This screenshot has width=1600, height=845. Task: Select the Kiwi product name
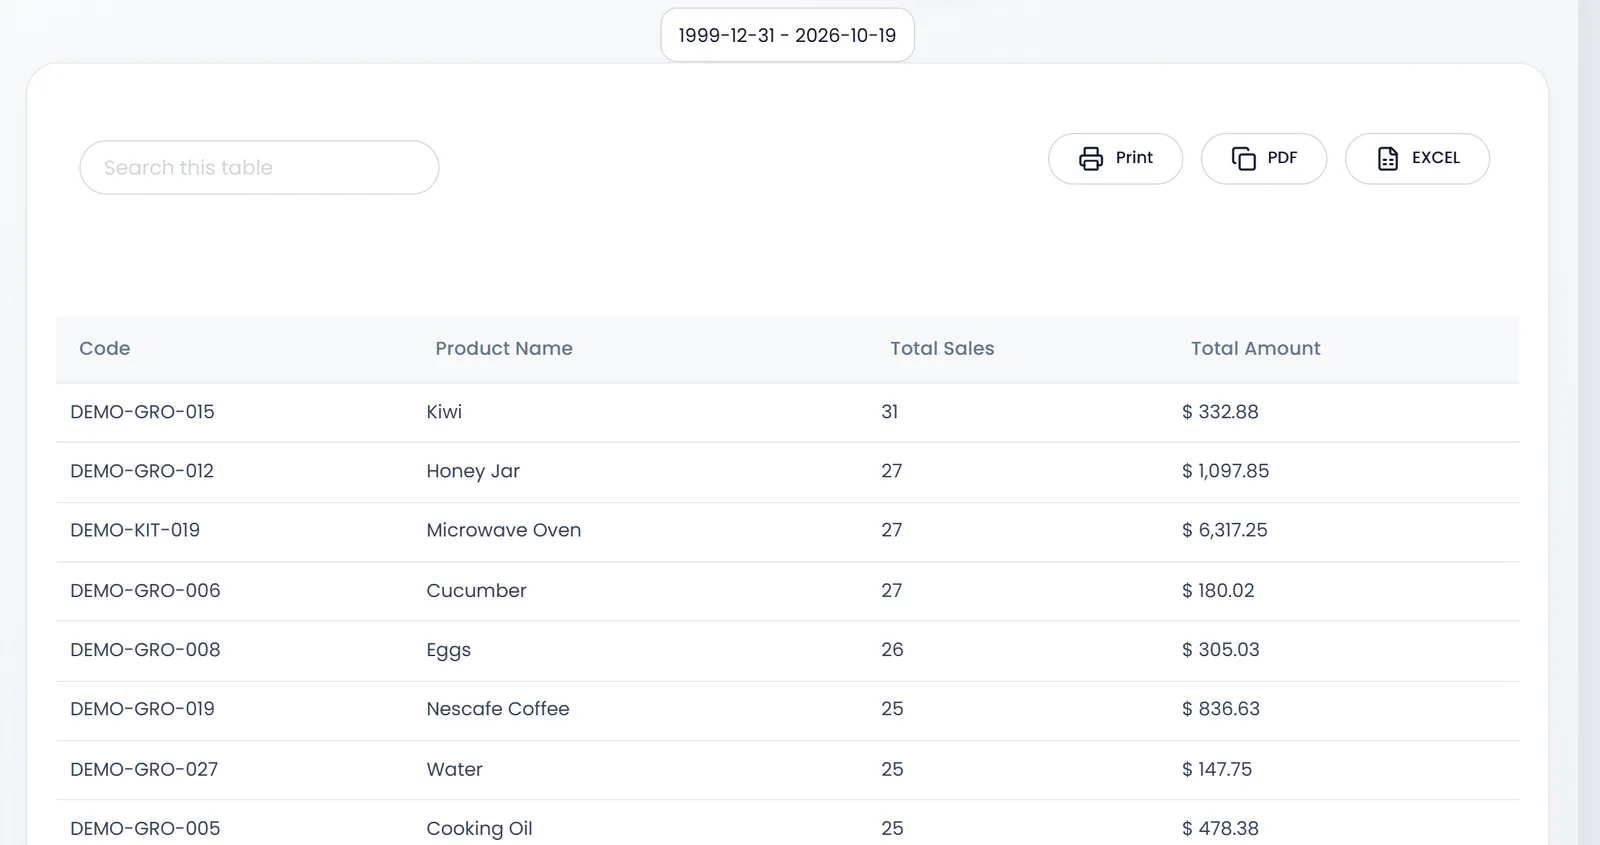(x=444, y=412)
